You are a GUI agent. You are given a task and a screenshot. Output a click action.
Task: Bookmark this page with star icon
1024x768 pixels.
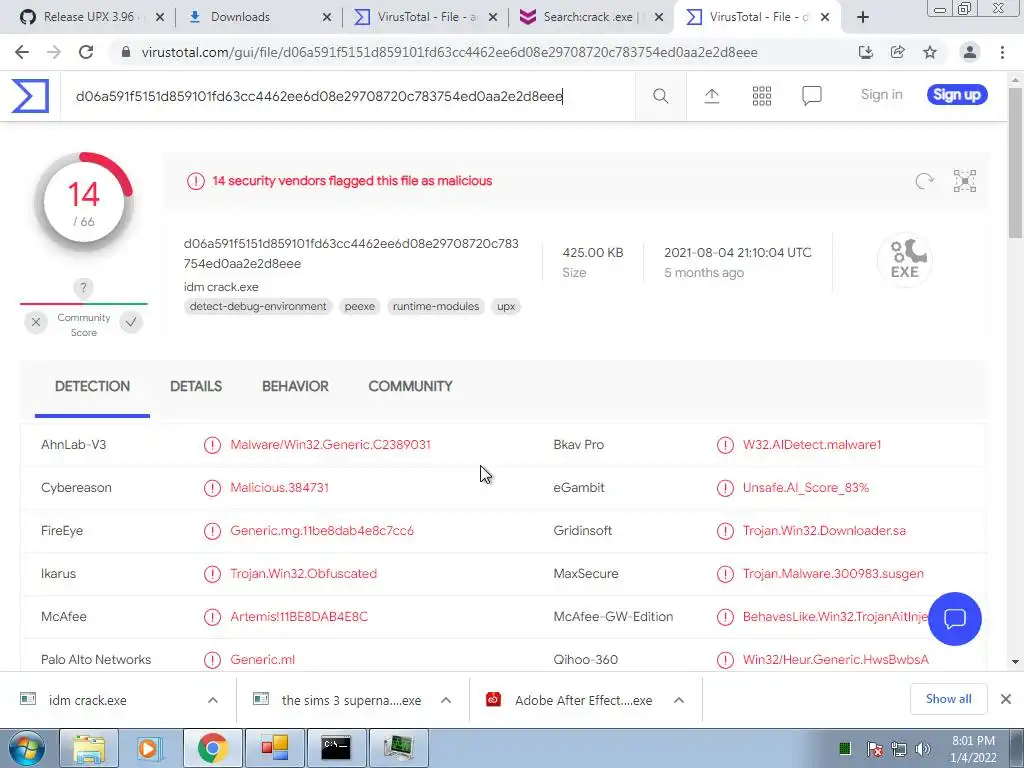930,52
